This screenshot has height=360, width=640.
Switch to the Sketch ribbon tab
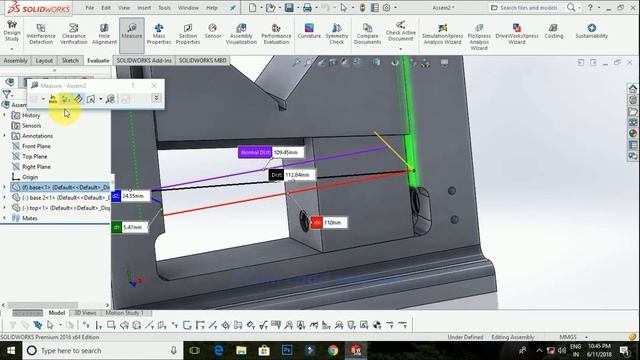click(x=70, y=60)
